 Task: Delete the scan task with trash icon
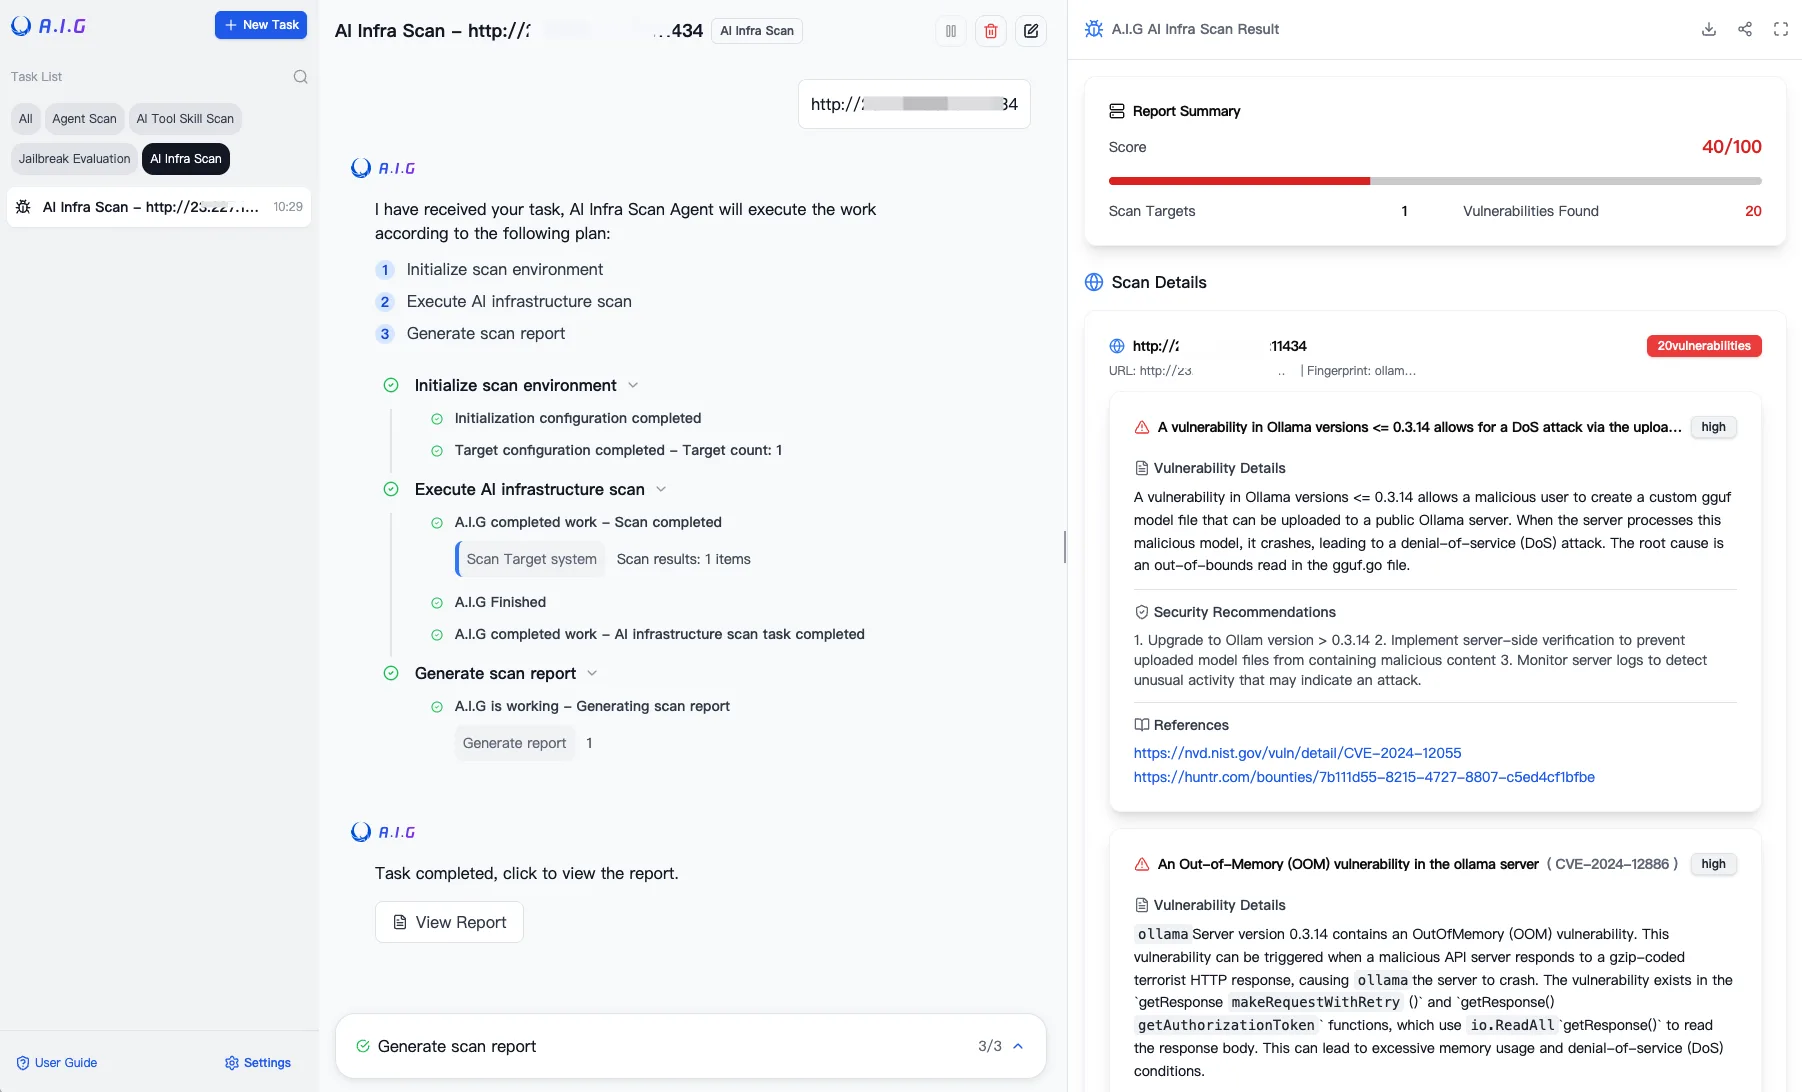coord(991,31)
